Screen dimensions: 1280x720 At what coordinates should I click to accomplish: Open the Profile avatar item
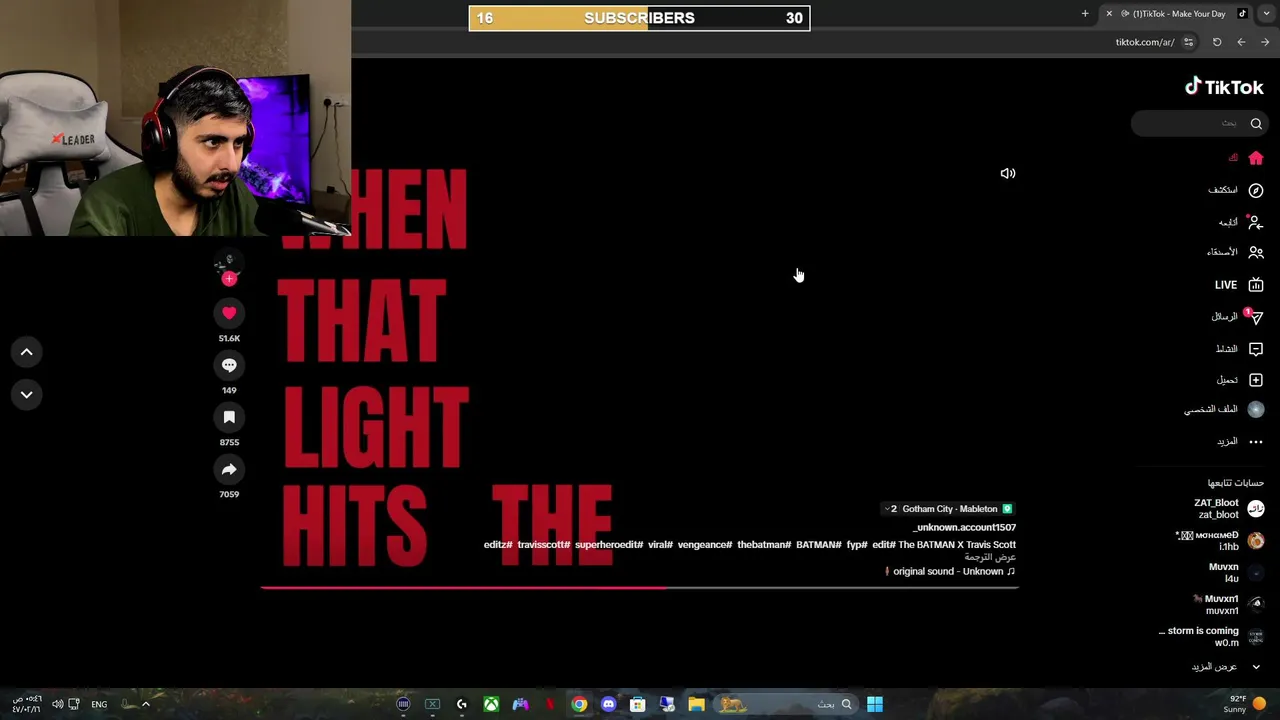click(x=1225, y=409)
